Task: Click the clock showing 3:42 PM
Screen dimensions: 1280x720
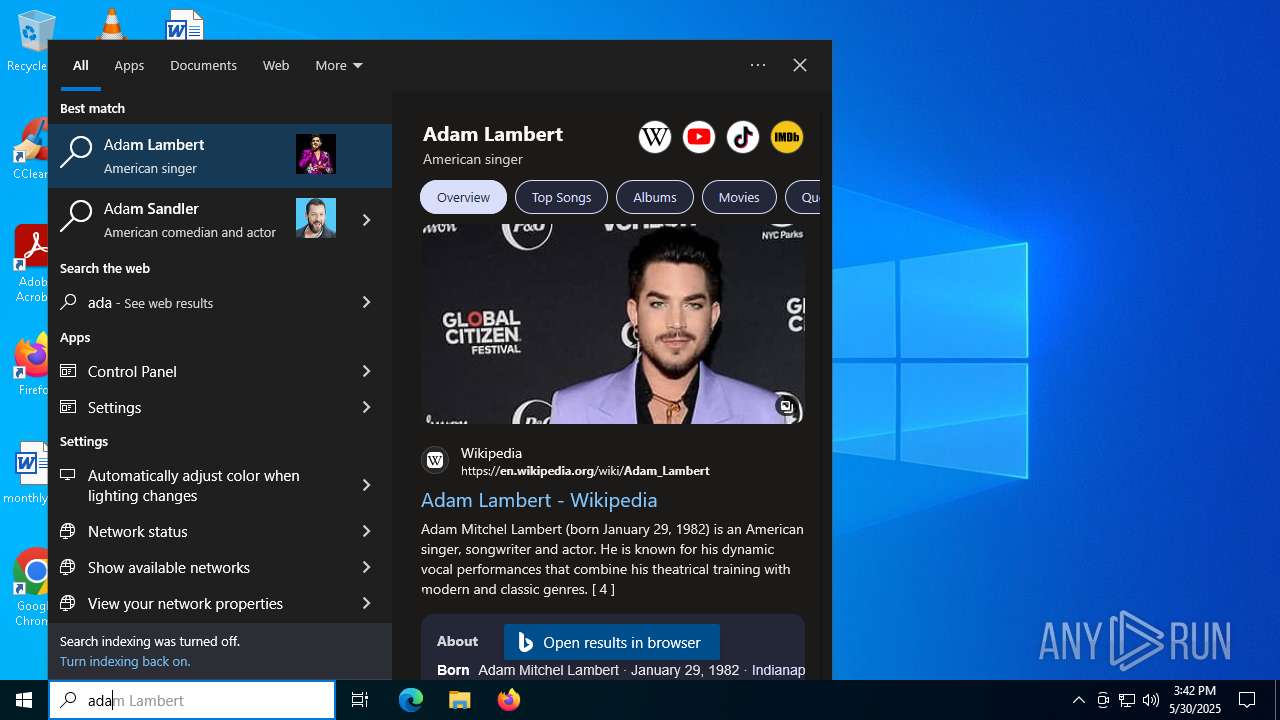Action: (1197, 700)
